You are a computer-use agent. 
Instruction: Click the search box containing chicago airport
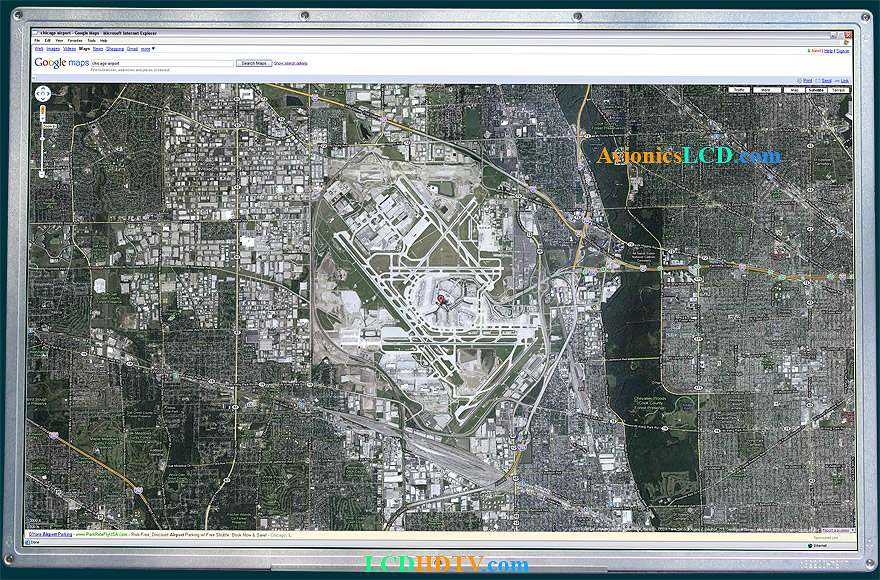coord(162,63)
